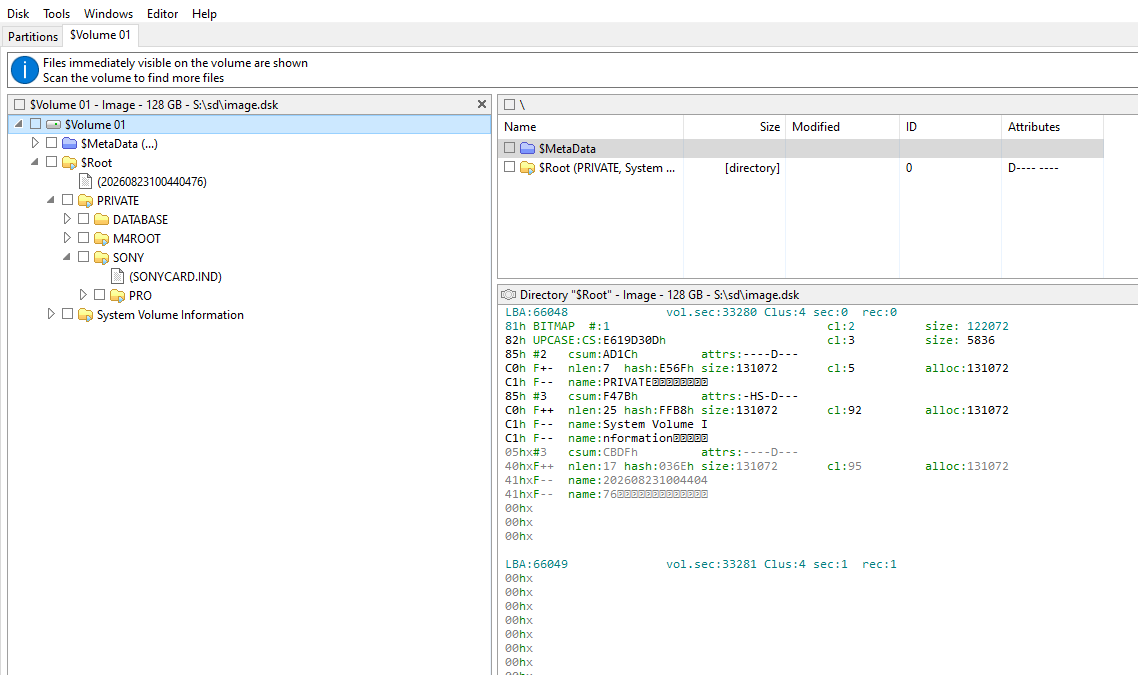Click the [directory] size cell of $Root
1138x675 pixels.
point(752,168)
